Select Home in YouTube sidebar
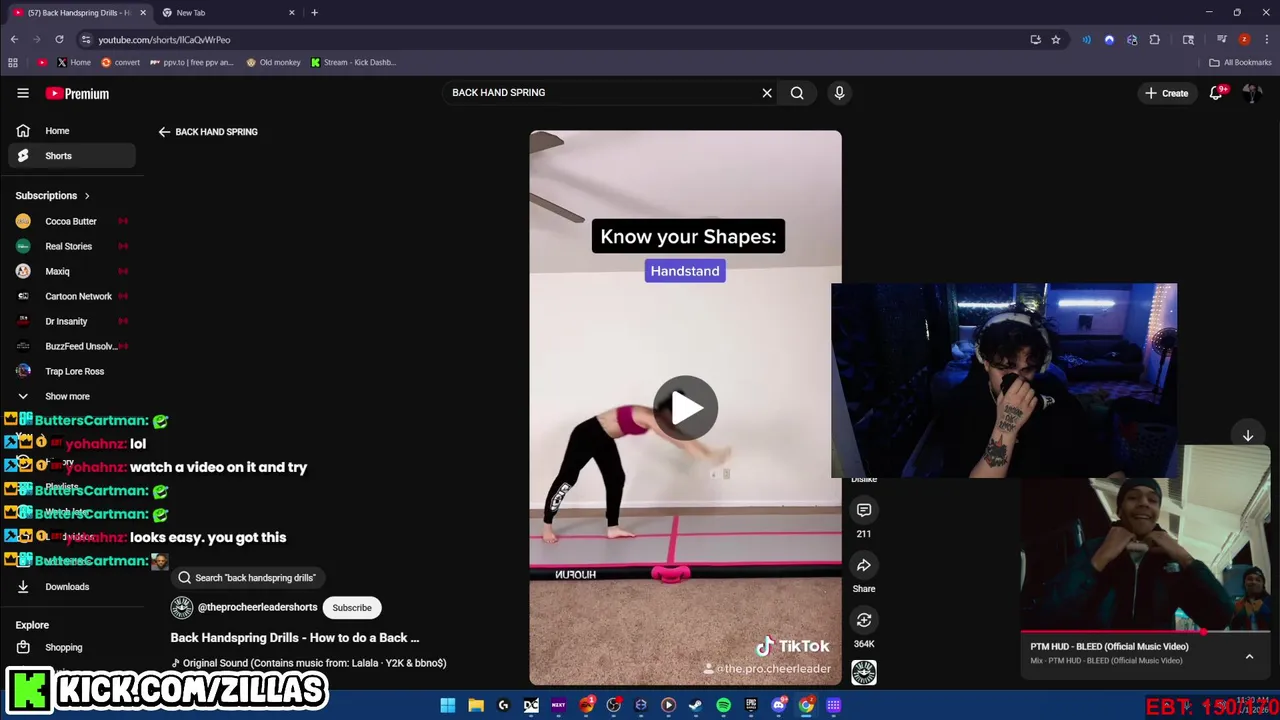The image size is (1280, 720). (70, 131)
